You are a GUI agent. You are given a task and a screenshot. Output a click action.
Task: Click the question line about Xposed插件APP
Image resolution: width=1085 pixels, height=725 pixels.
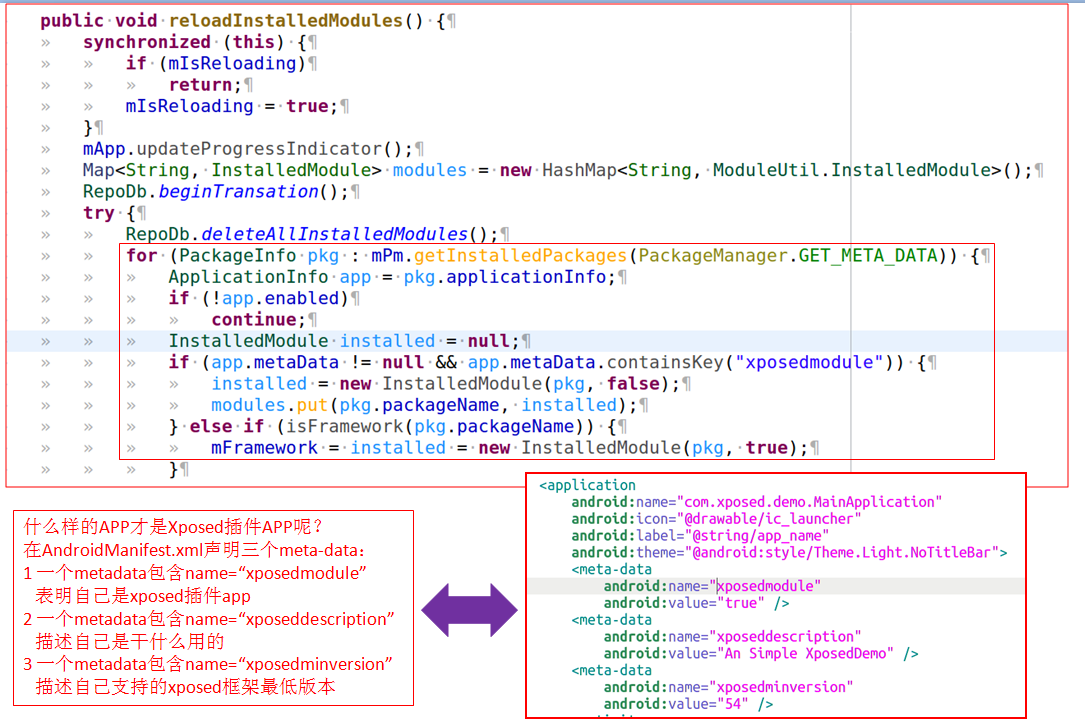pos(173,527)
